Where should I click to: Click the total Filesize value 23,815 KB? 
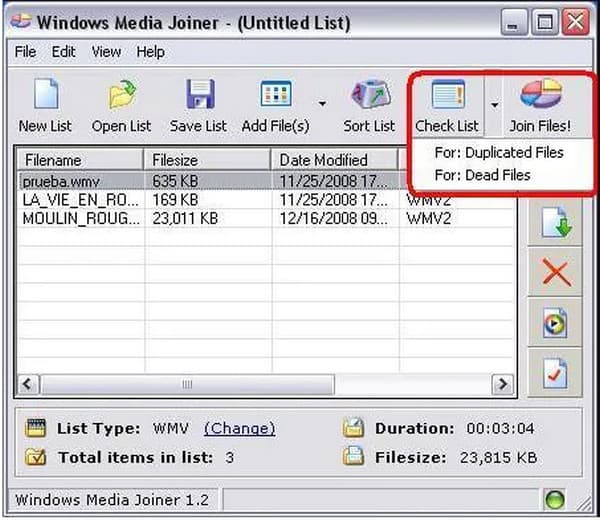499,457
